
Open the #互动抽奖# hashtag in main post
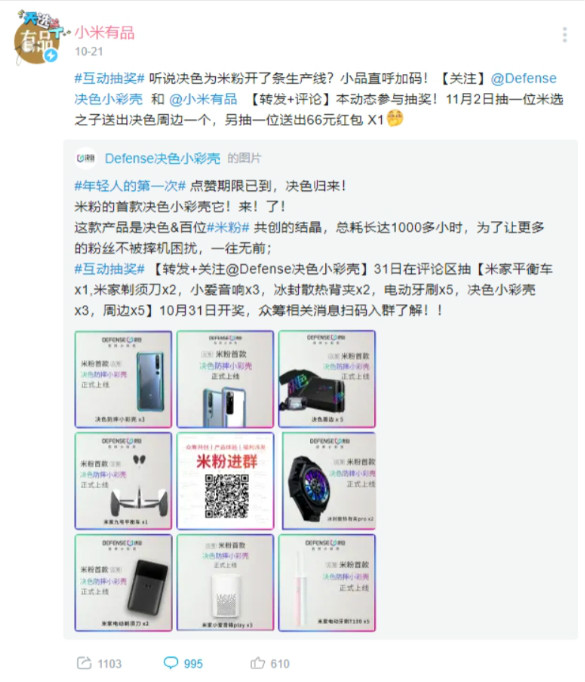click(110, 78)
